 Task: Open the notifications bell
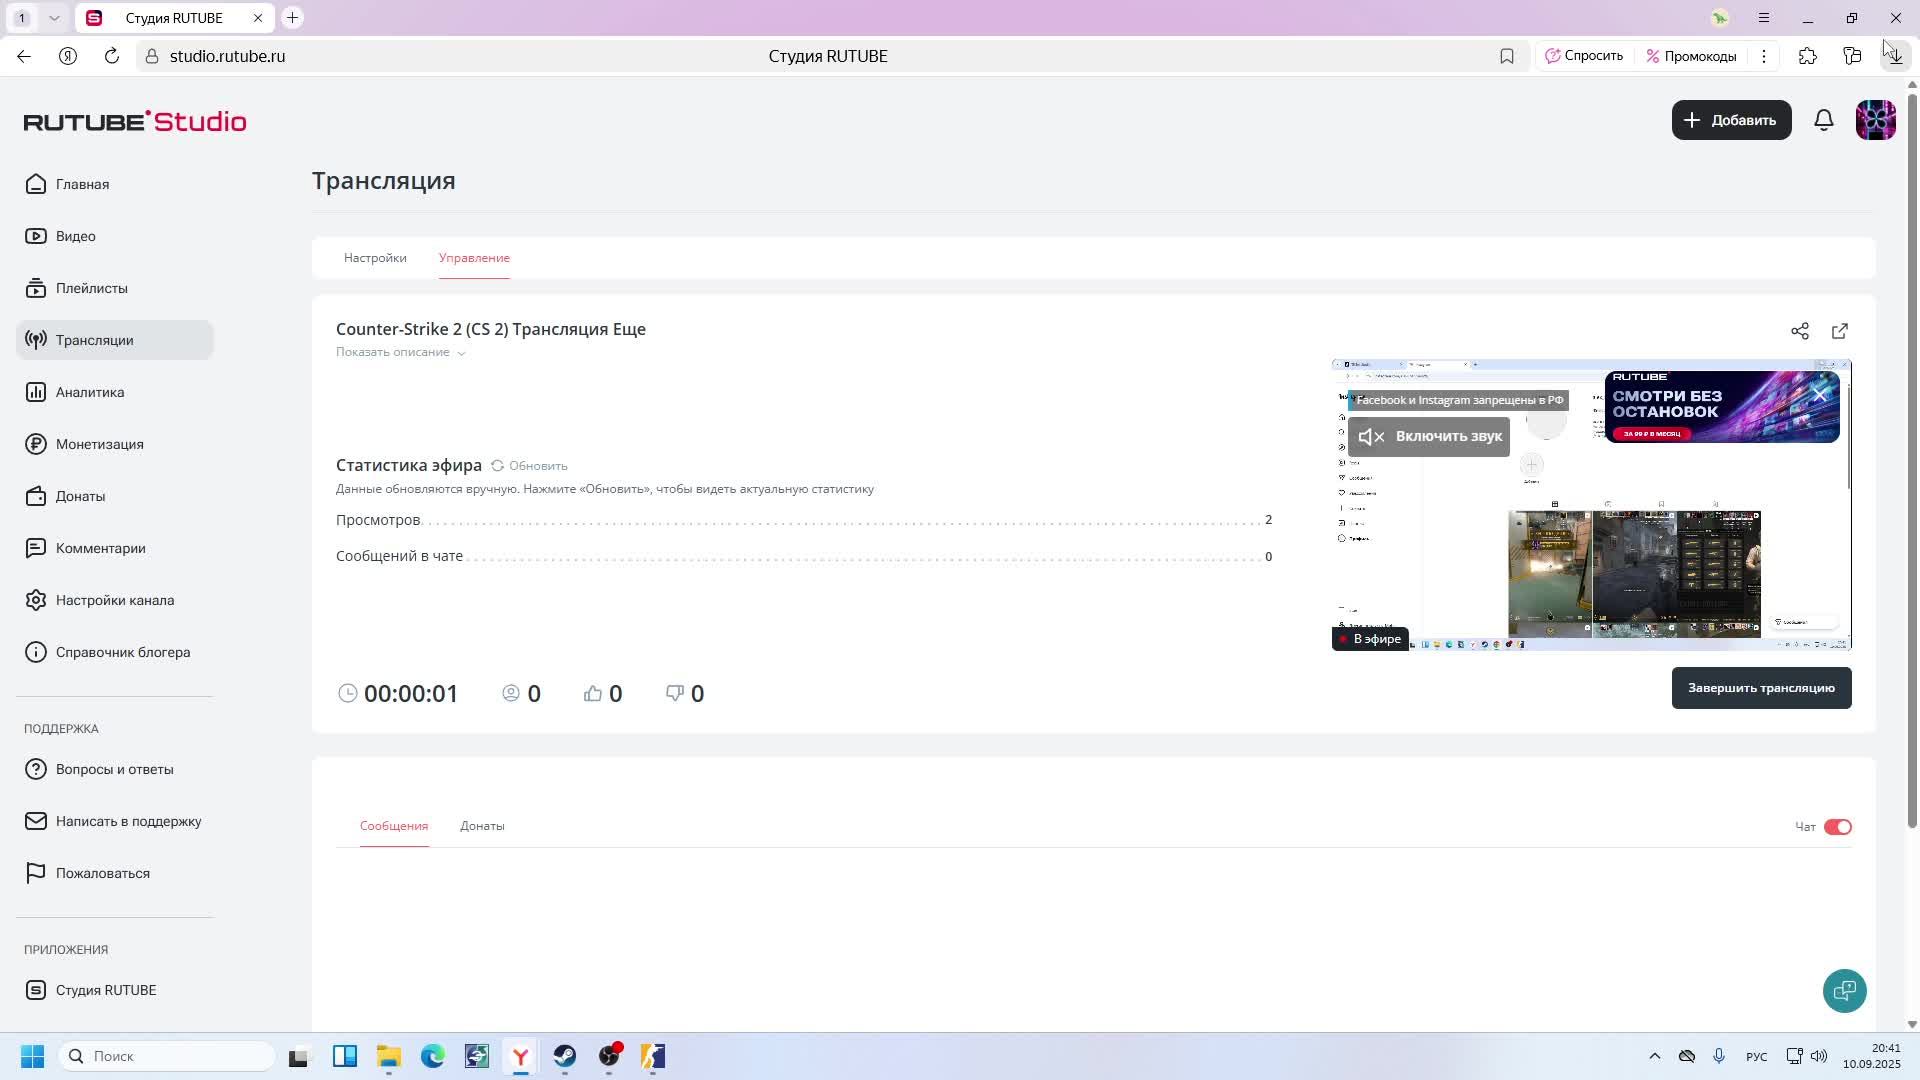coord(1824,120)
